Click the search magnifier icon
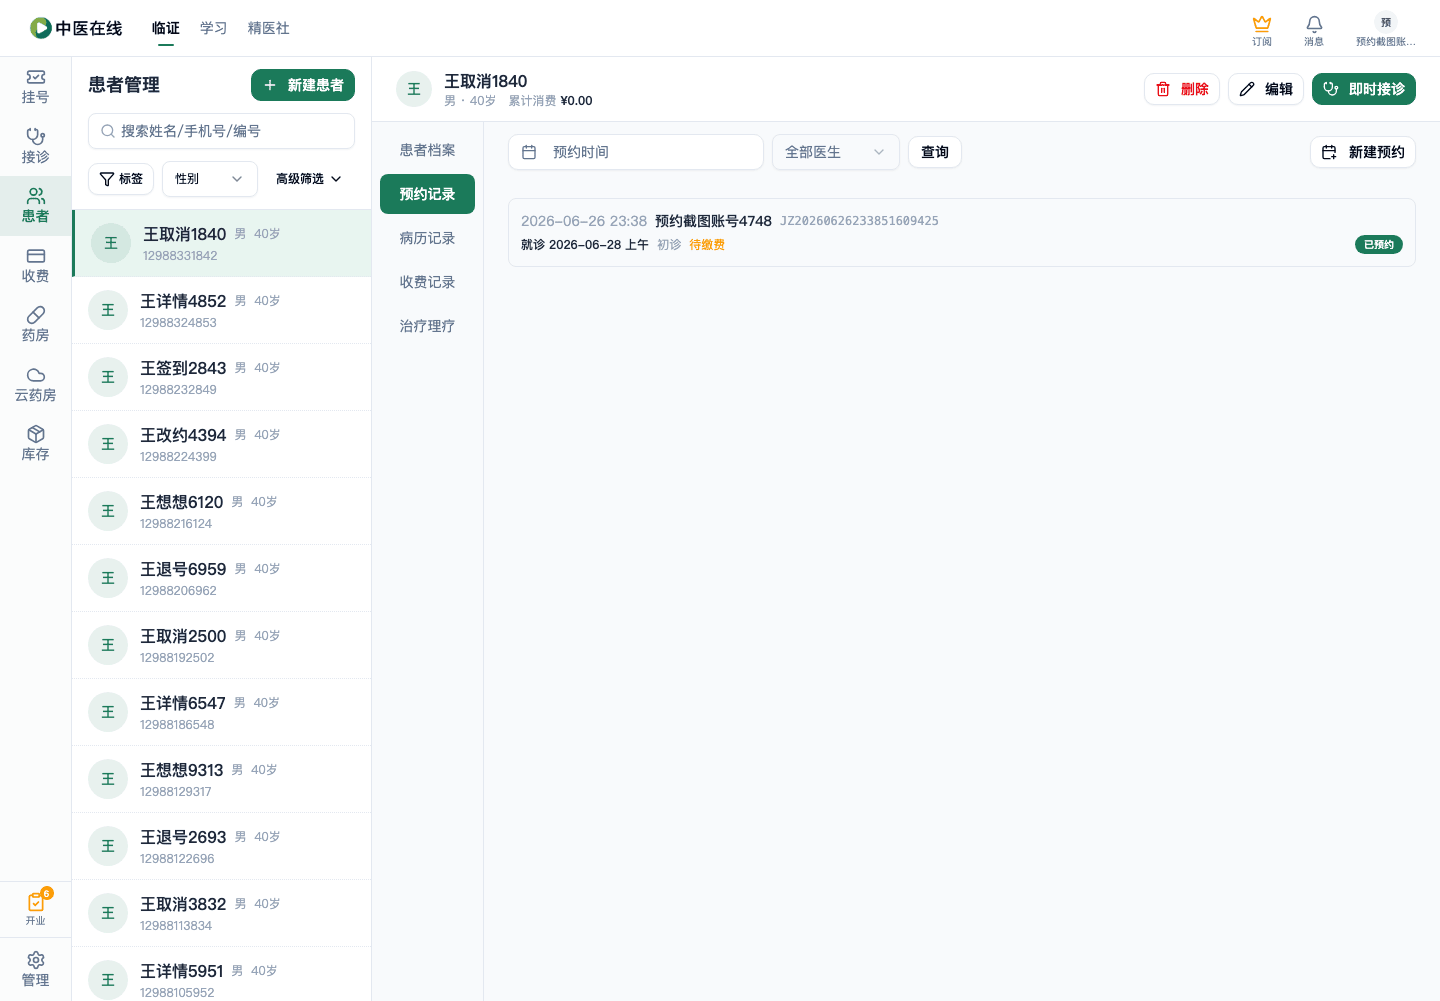Screen dimensions: 1440x1001 click(x=108, y=131)
